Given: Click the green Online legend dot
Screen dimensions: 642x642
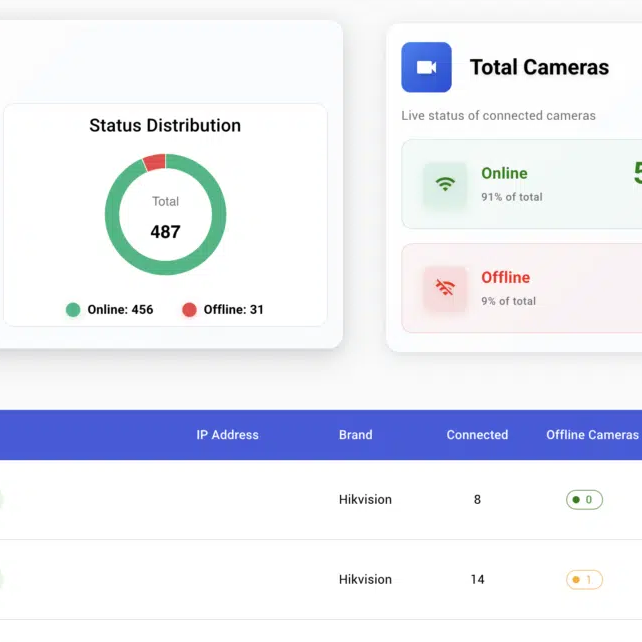Looking at the screenshot, I should coord(73,310).
